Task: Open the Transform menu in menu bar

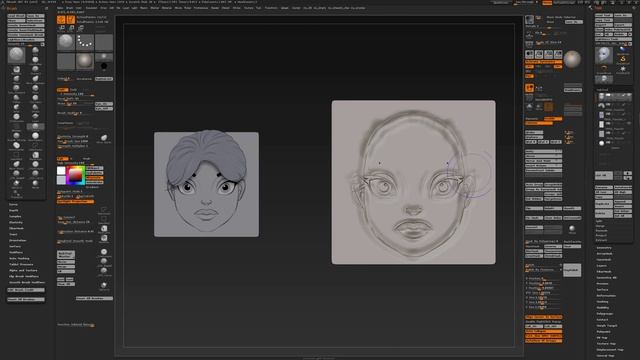Action: (271, 8)
